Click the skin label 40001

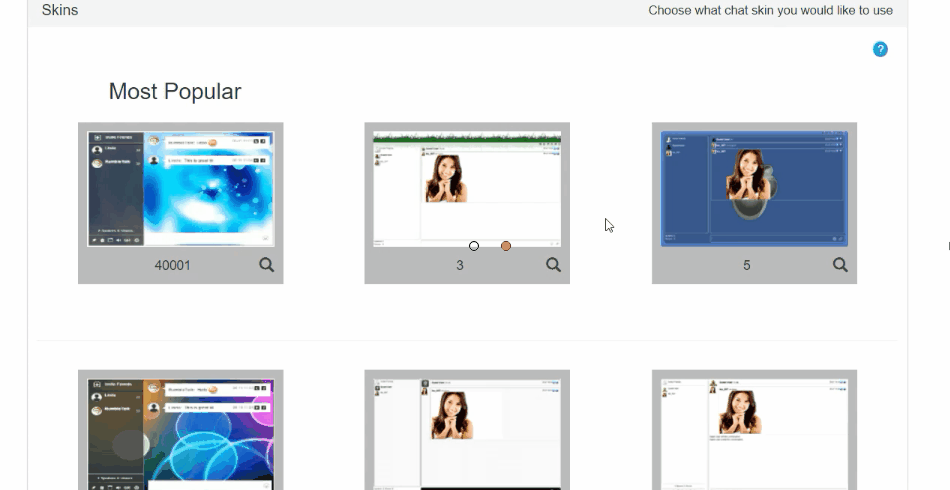click(x=172, y=265)
